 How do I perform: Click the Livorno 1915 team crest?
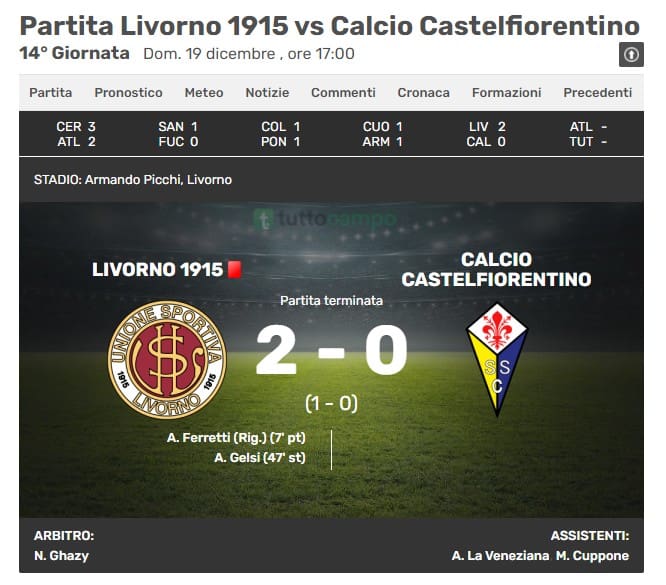click(167, 360)
